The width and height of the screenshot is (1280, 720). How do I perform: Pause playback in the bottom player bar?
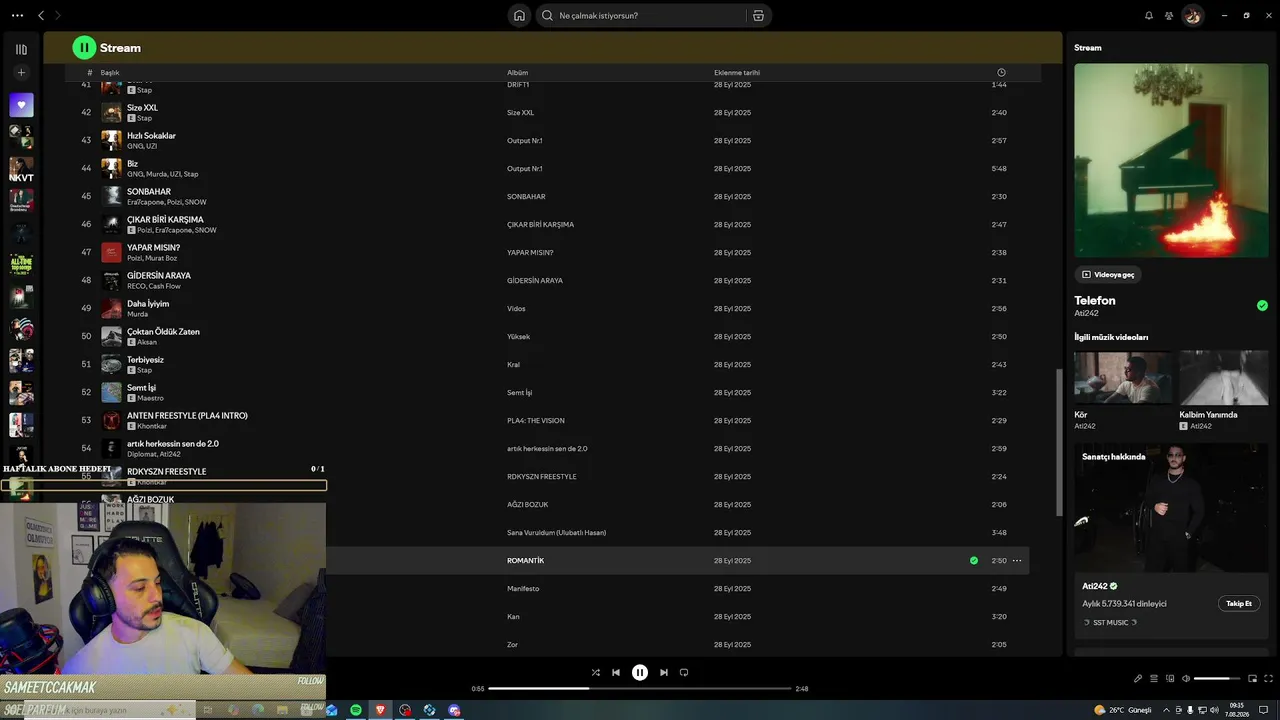640,673
